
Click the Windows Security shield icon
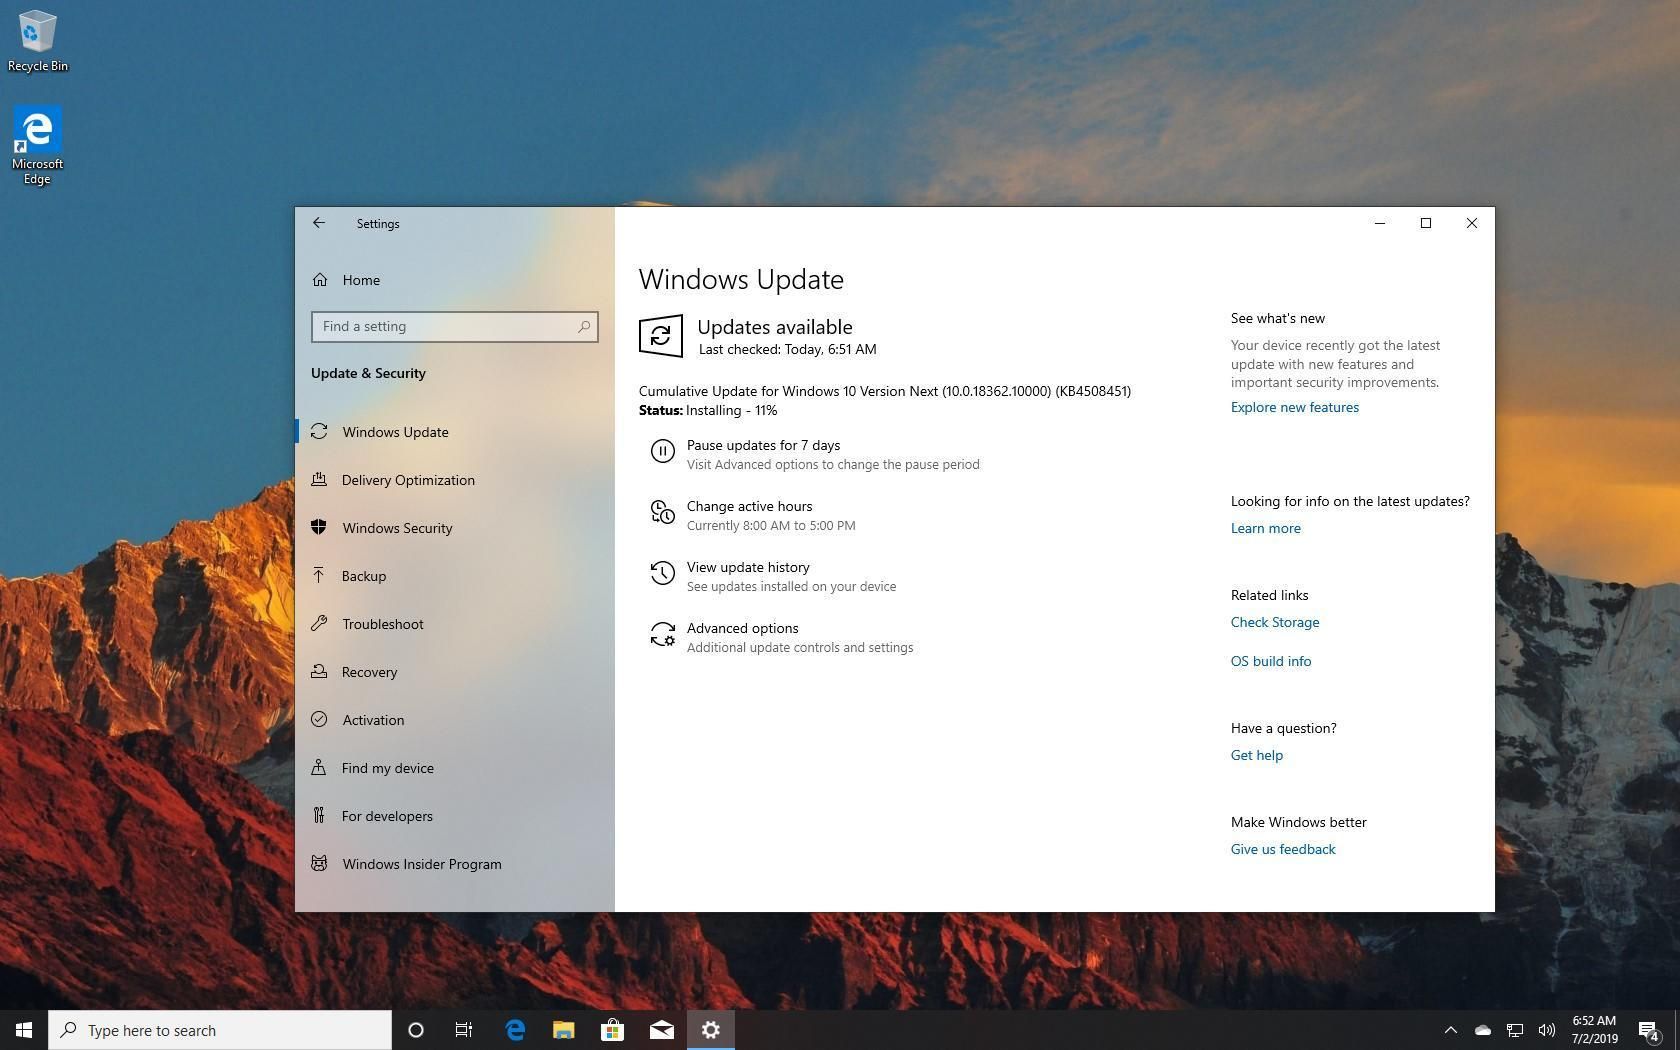coord(319,528)
